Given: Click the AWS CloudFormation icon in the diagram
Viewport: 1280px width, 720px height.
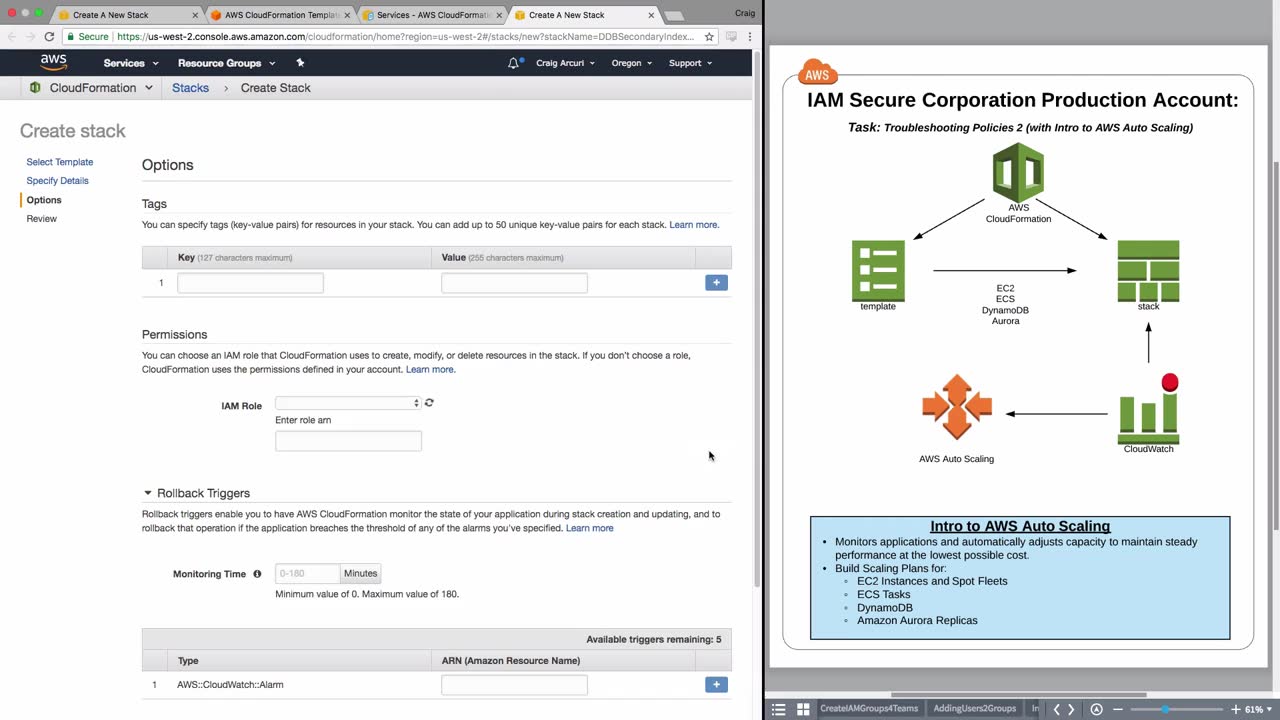Looking at the screenshot, I should (1018, 173).
